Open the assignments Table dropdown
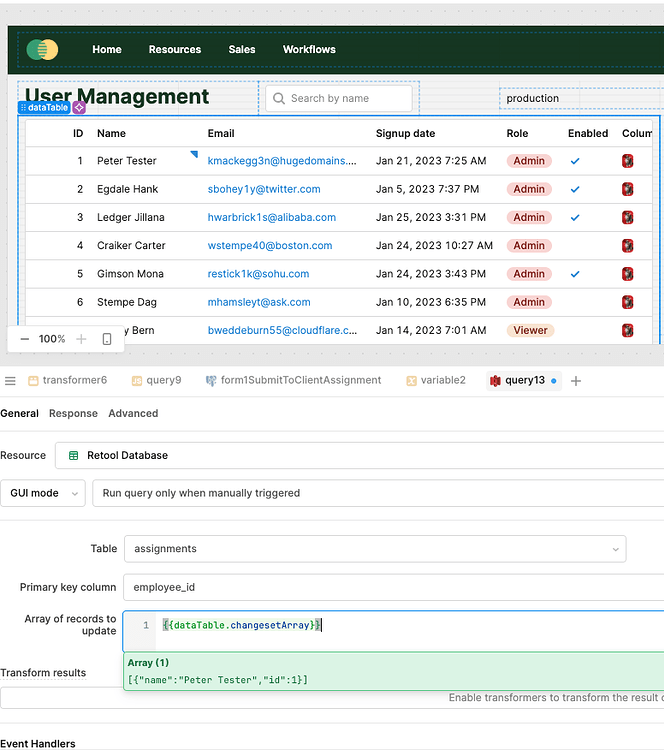664x750 pixels. pyautogui.click(x=375, y=549)
